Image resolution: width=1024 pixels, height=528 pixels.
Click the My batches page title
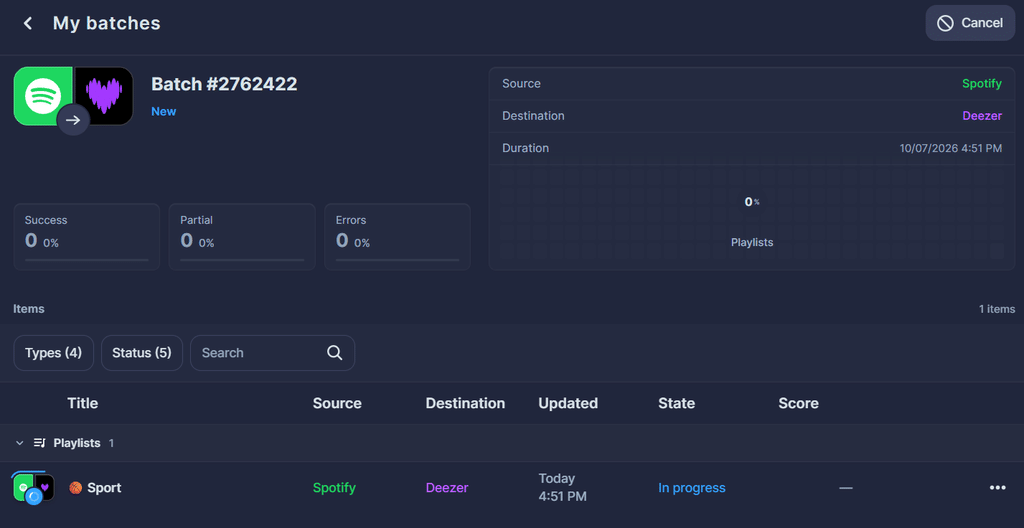click(106, 24)
